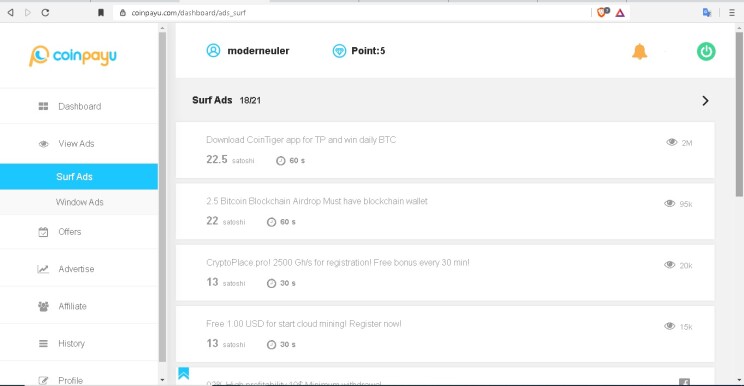Click the orange notification bell icon
This screenshot has height=386, width=744.
(639, 51)
